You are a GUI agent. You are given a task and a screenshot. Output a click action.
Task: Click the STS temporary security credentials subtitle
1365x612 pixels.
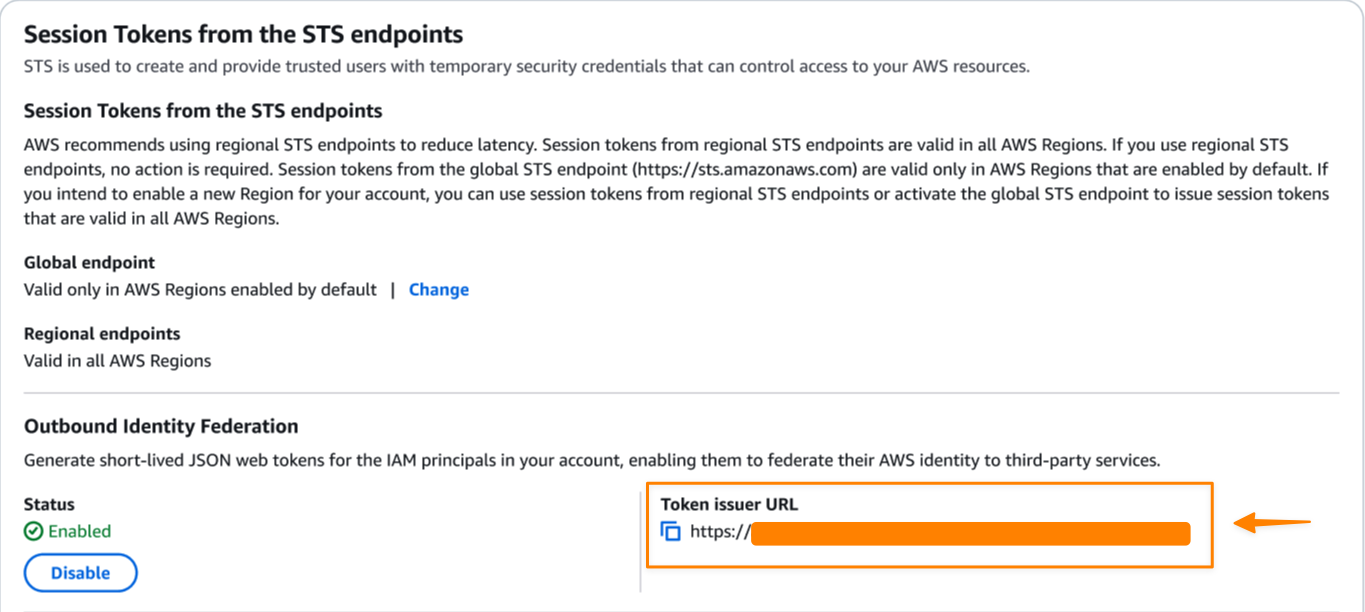click(x=526, y=67)
